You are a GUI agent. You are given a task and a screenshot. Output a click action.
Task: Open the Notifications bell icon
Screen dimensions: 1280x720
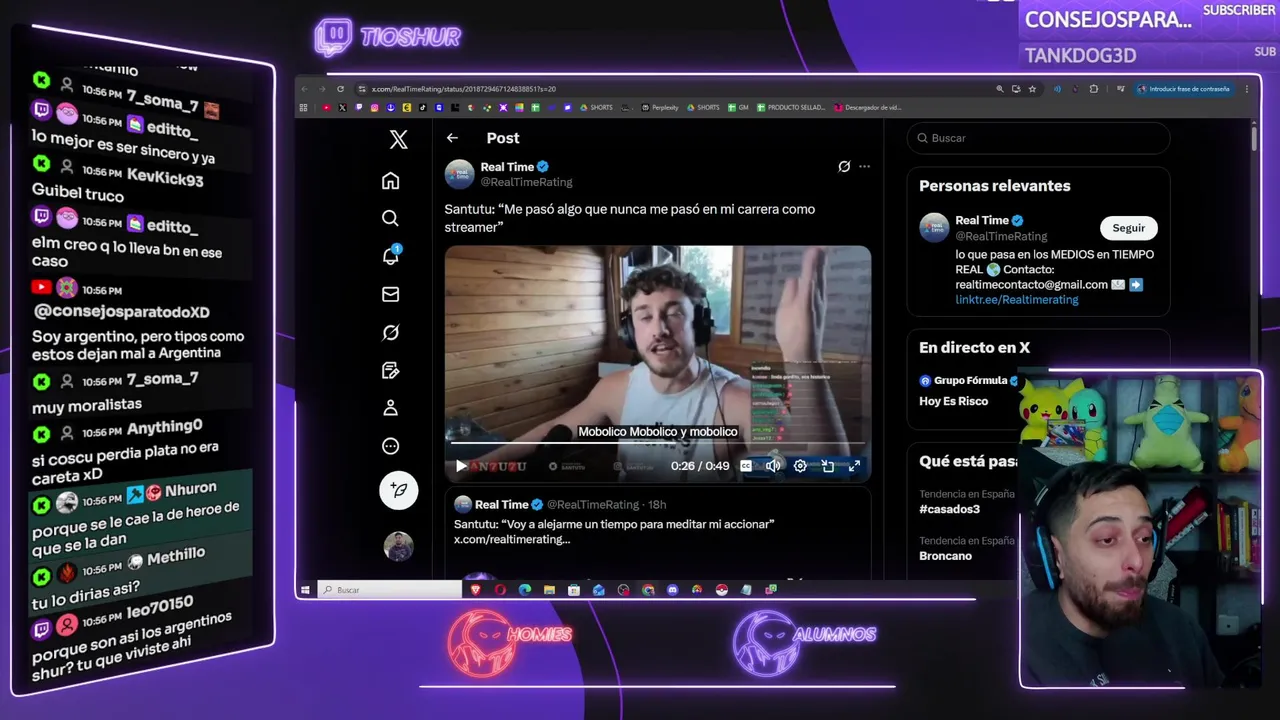tap(391, 256)
